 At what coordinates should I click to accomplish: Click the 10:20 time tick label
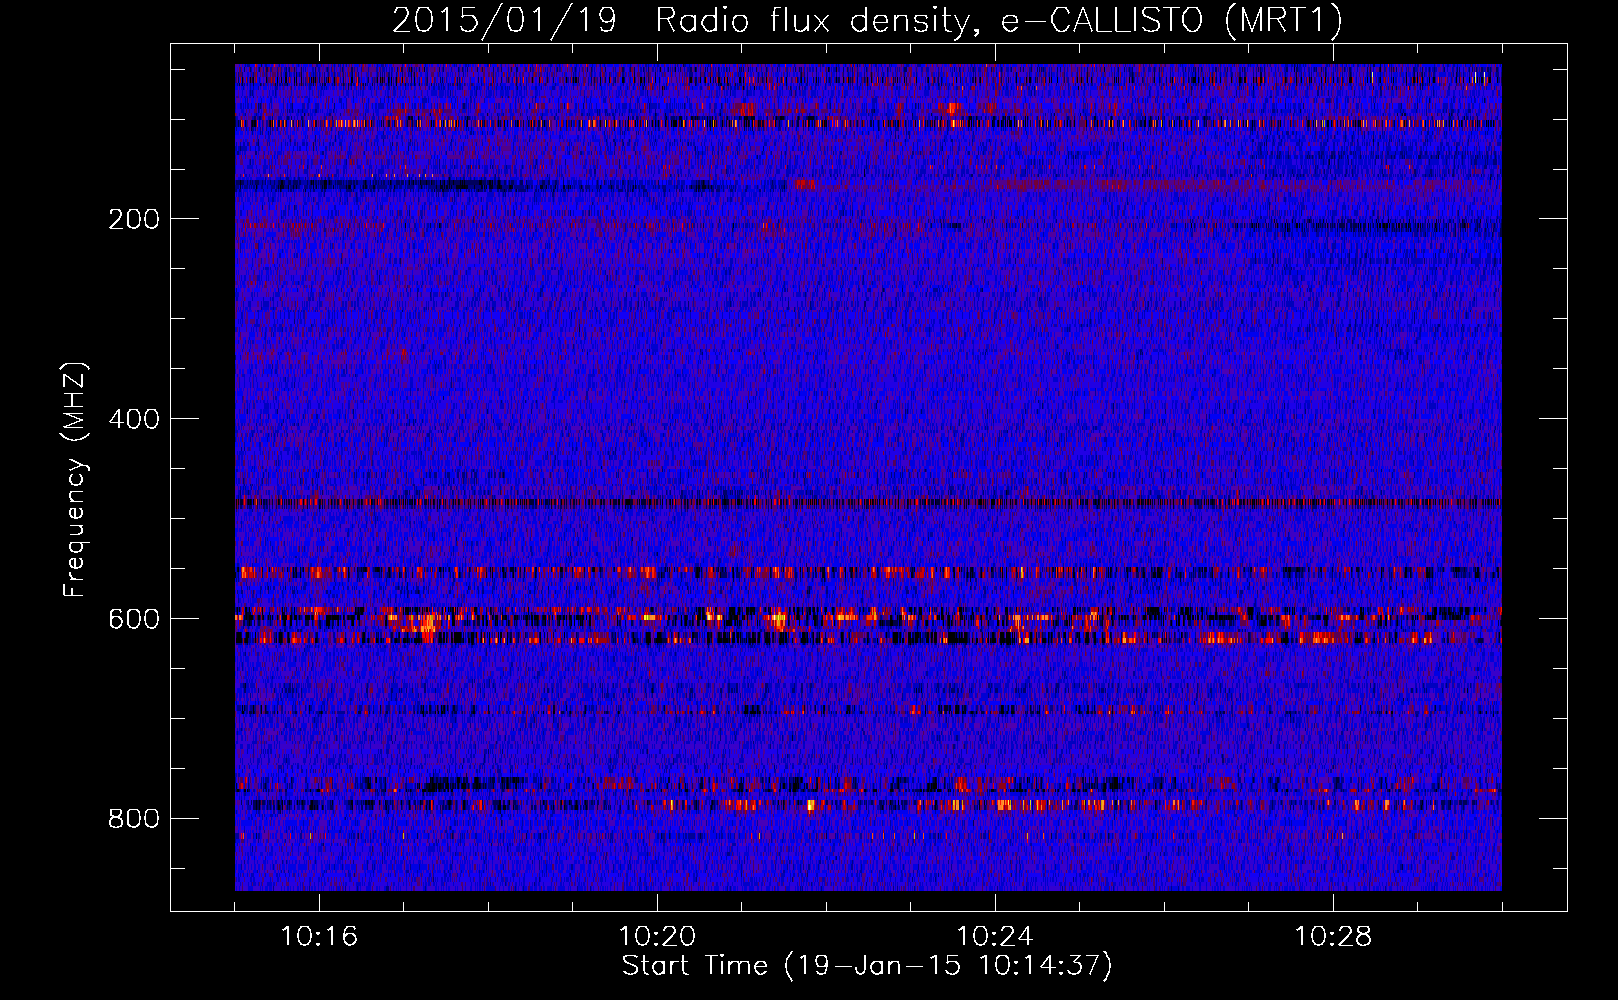point(657,937)
